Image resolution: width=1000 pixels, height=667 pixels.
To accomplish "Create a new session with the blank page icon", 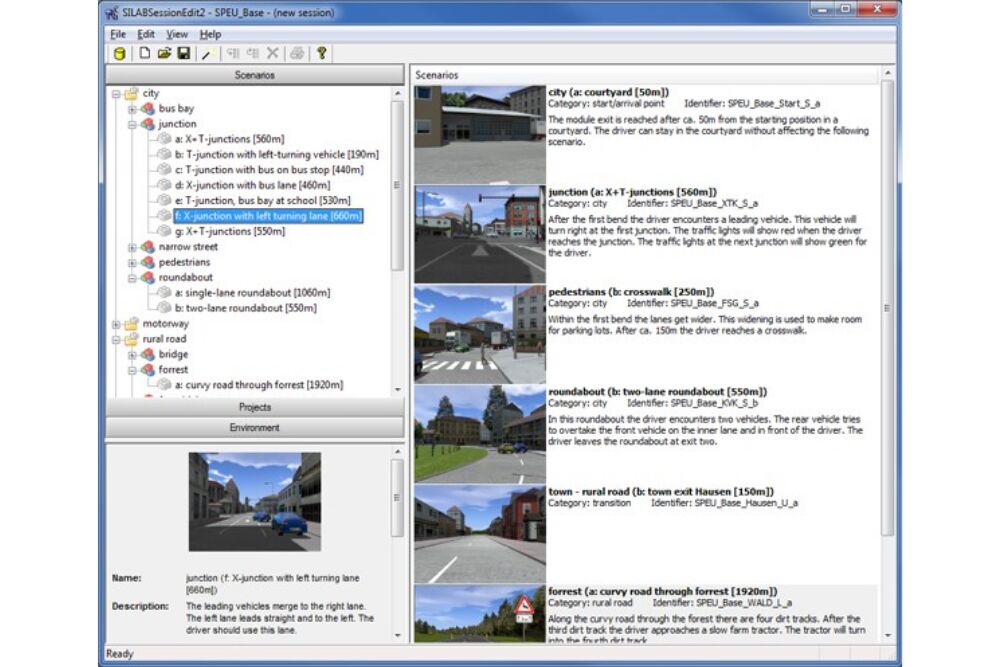I will pyautogui.click(x=146, y=54).
